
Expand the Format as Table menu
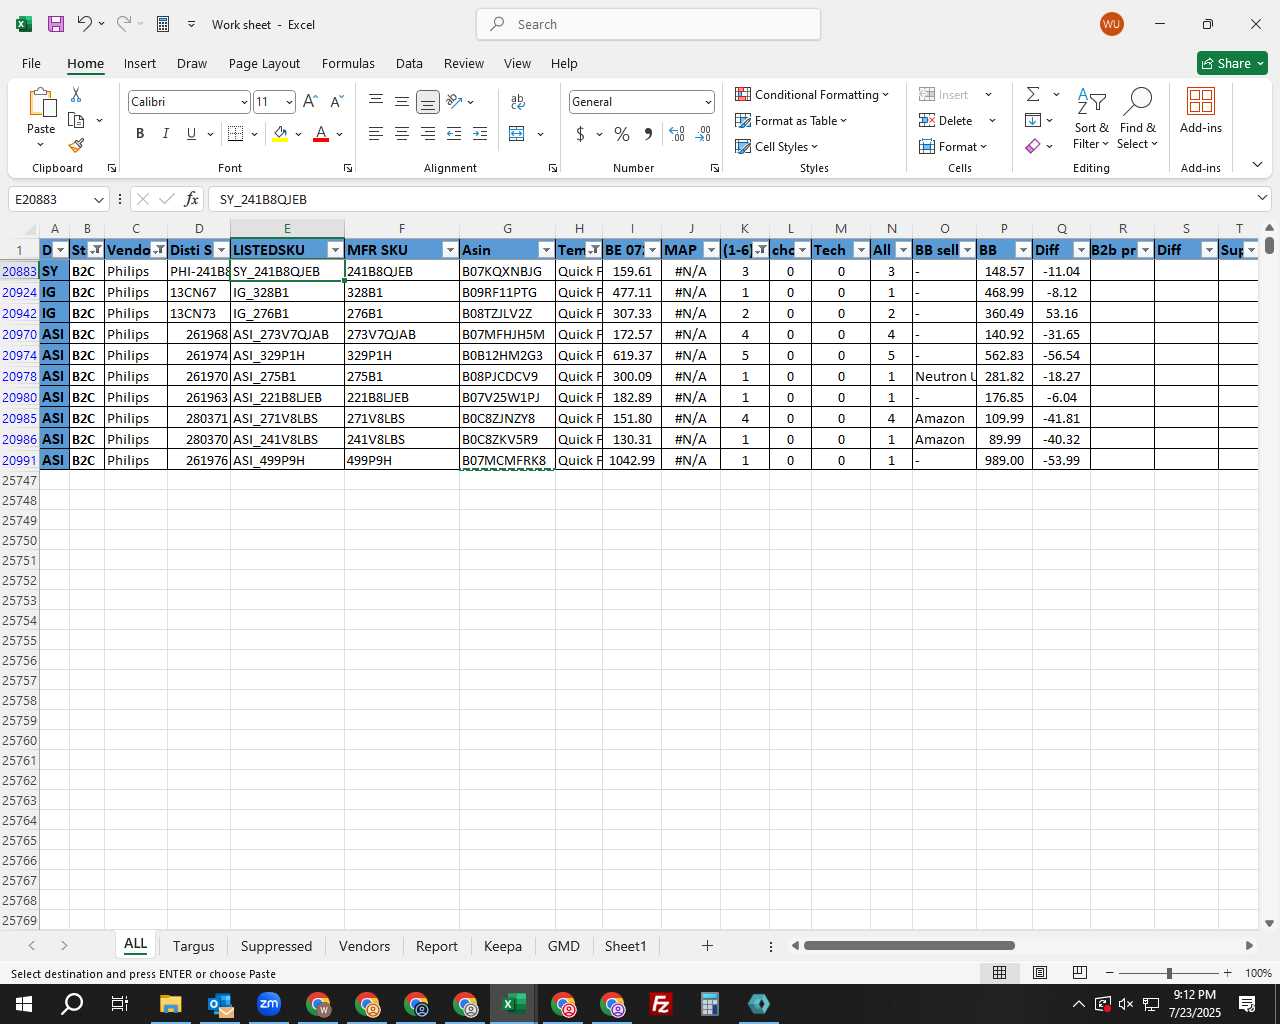pos(791,120)
